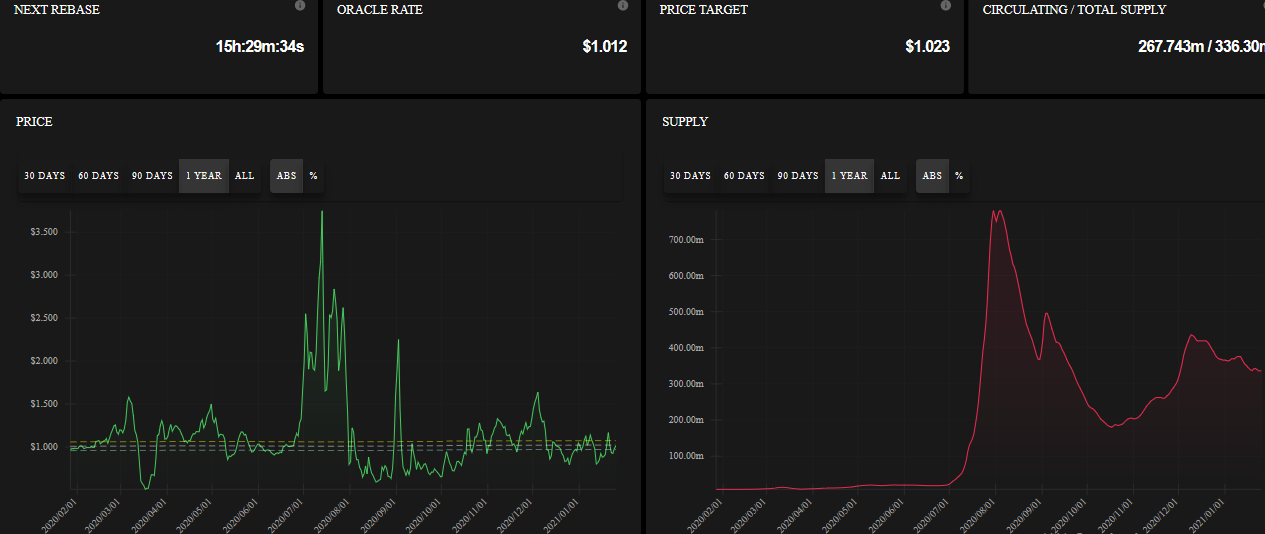Click info icon on Oracle Rate card
Screen dimensions: 1265x534
click(x=623, y=6)
